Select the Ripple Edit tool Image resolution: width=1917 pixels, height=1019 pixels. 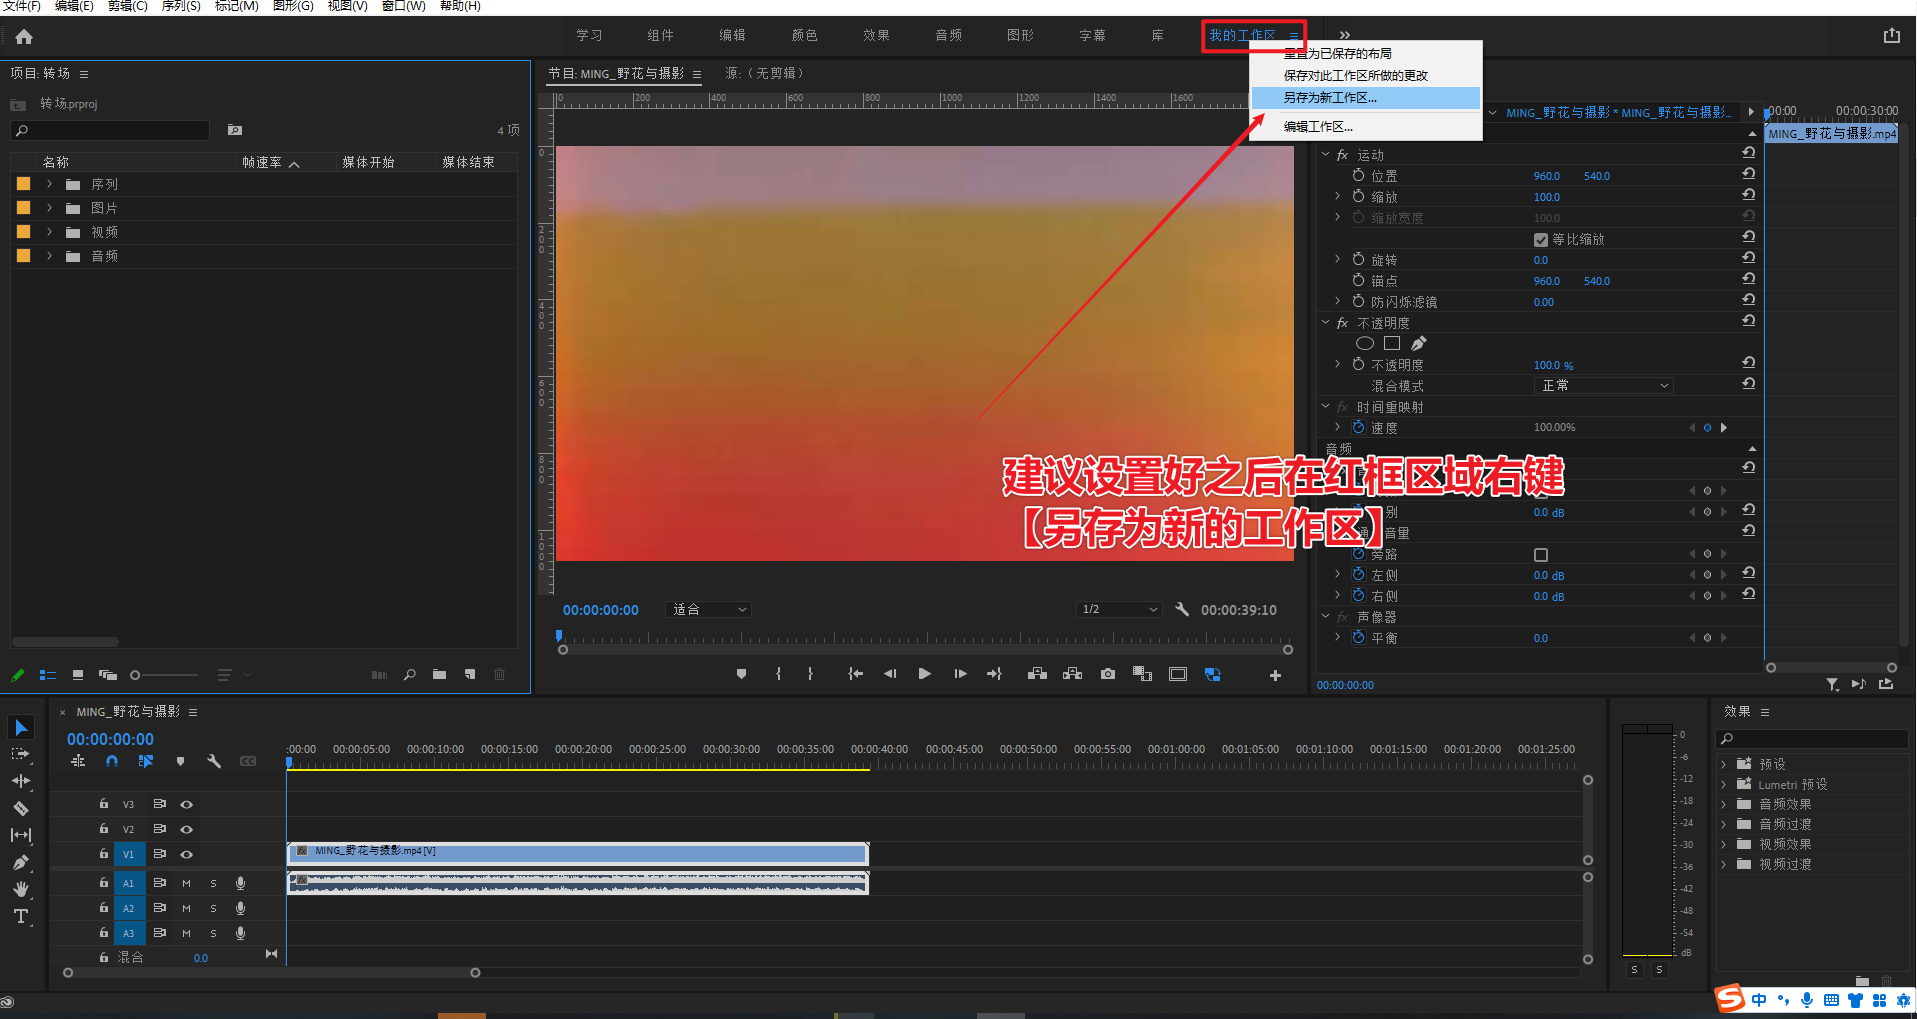21,781
